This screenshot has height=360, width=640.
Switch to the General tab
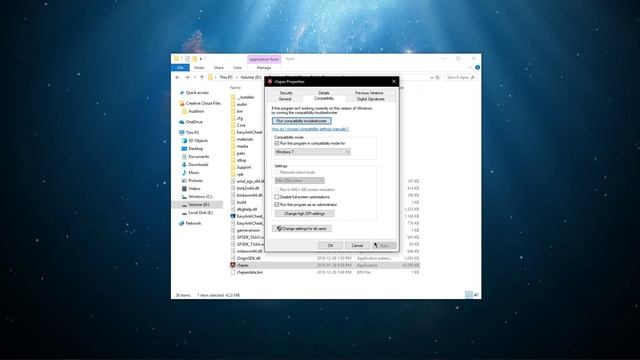click(285, 99)
